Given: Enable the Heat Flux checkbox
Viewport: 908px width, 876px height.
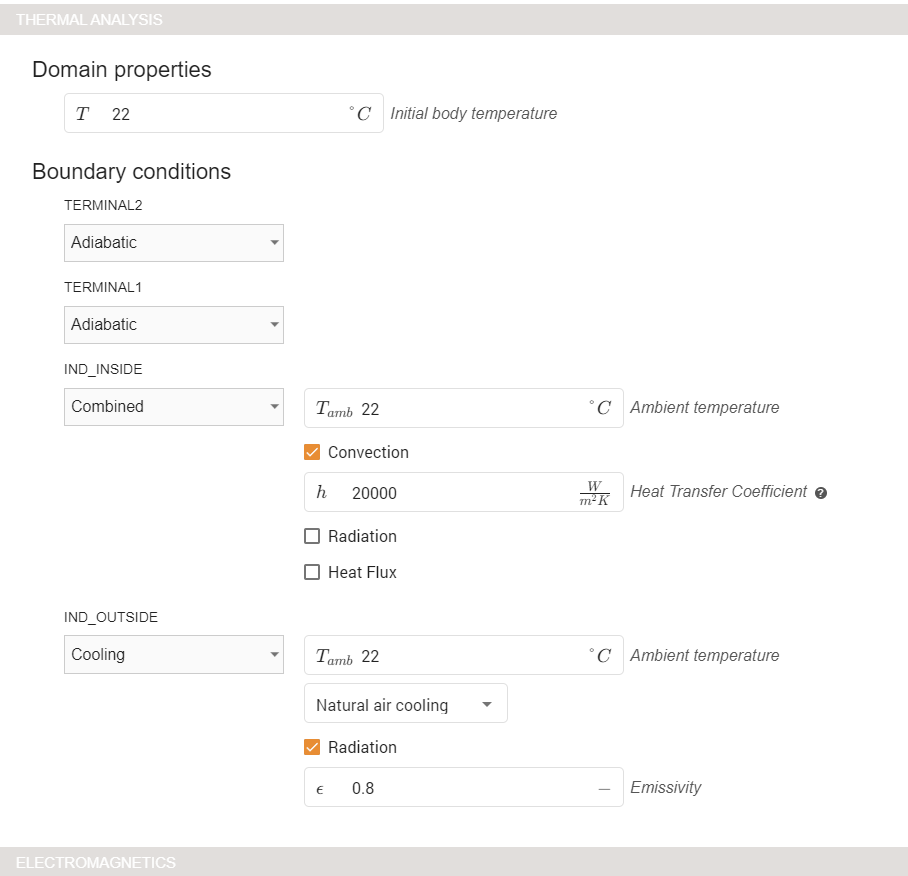Looking at the screenshot, I should 312,573.
